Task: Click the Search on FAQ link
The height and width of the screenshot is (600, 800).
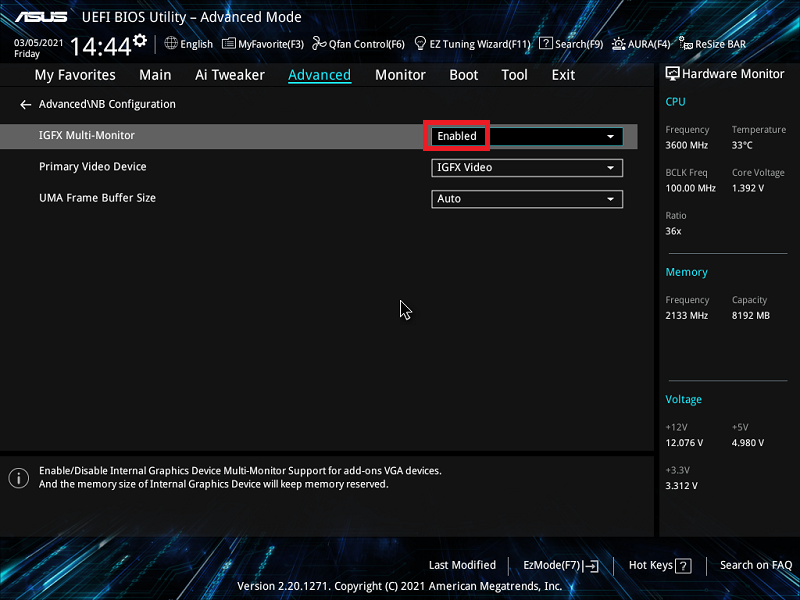Action: 755,565
